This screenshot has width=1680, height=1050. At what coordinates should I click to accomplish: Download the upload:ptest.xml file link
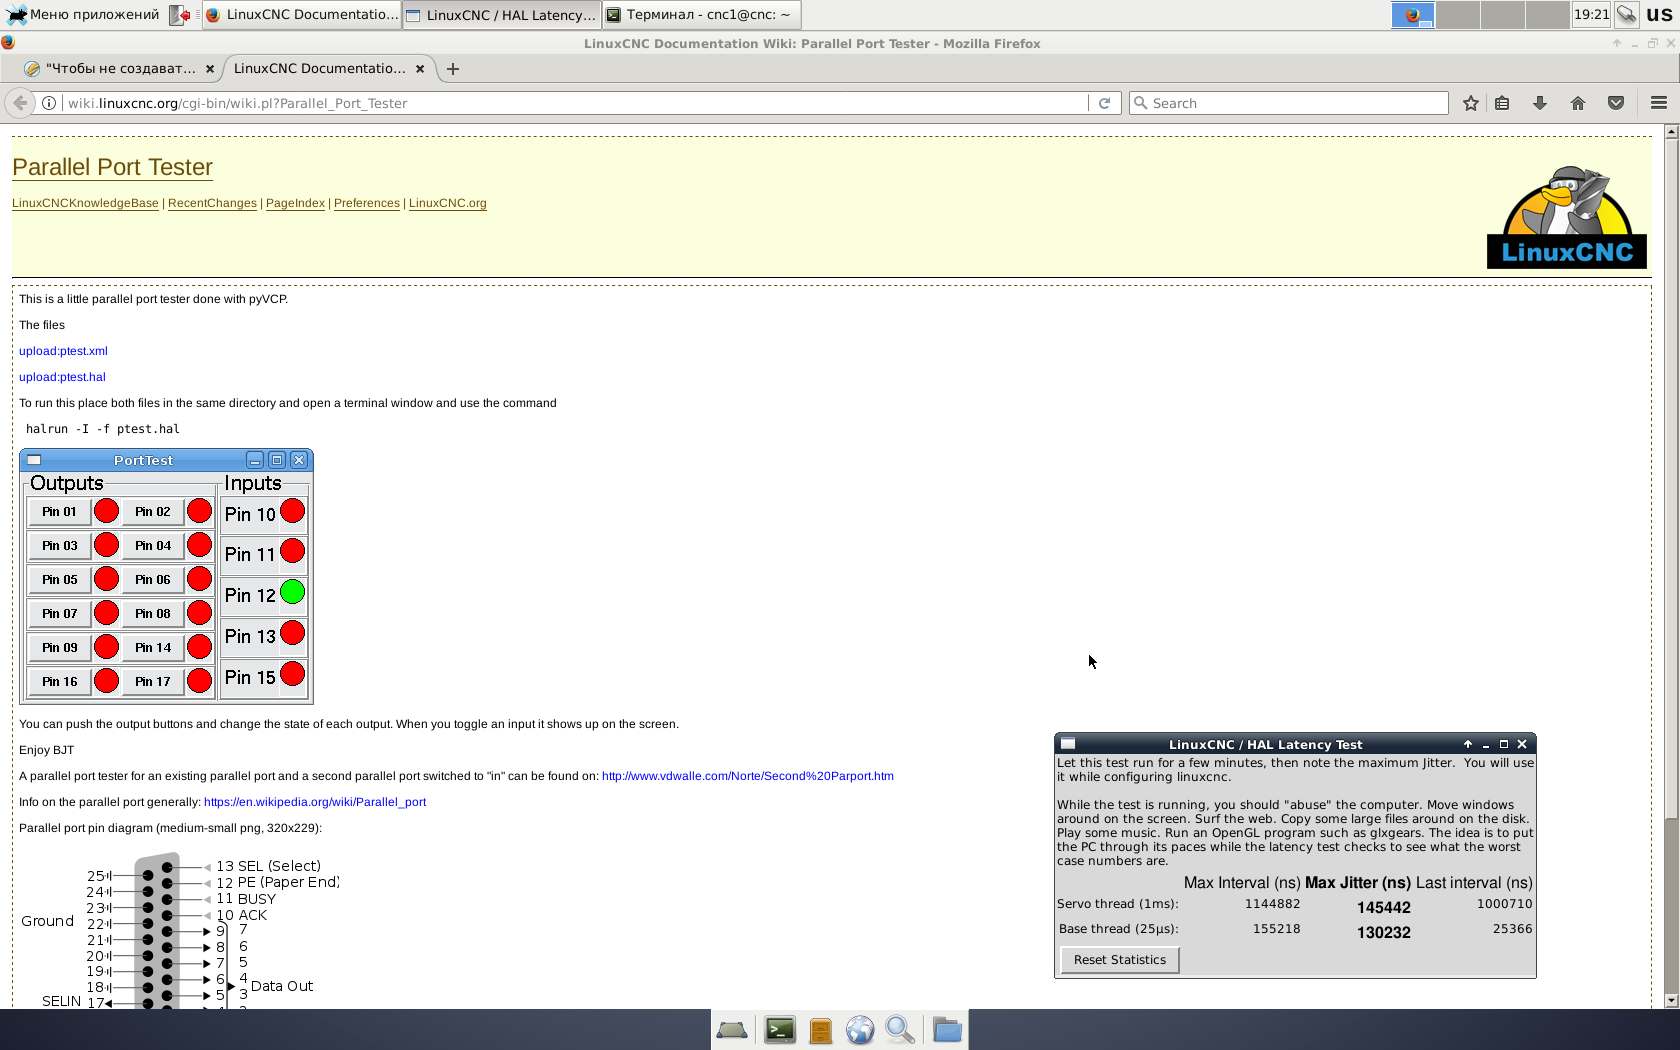pyautogui.click(x=63, y=351)
